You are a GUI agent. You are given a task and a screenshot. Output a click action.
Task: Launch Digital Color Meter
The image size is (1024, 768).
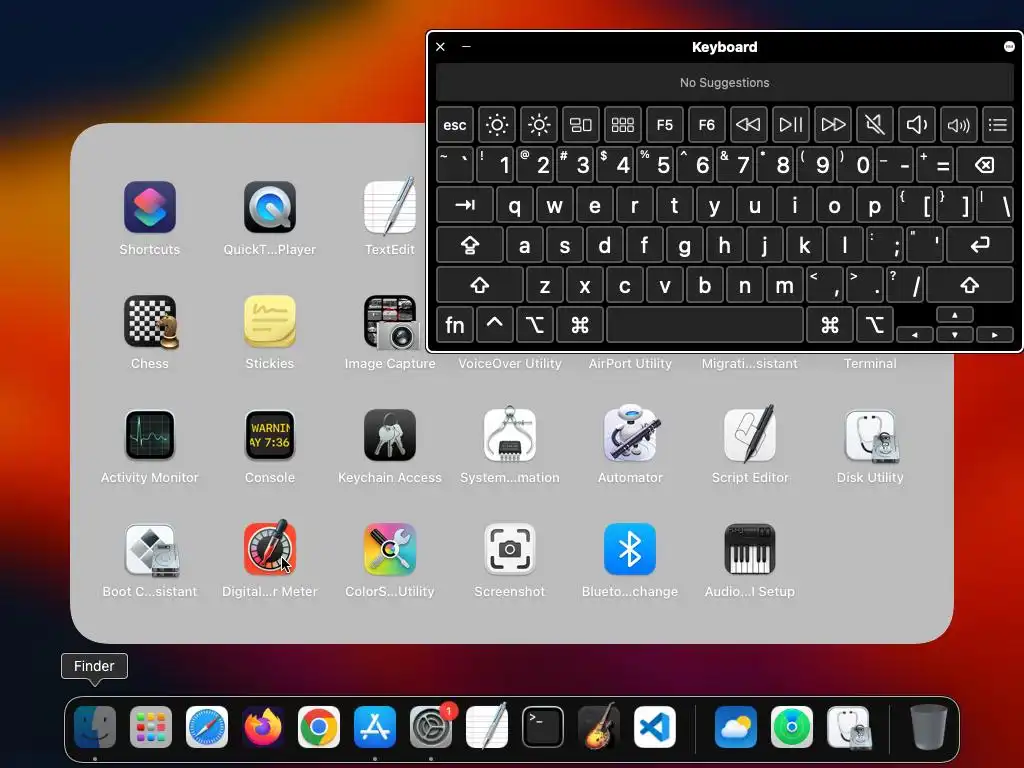tap(270, 549)
